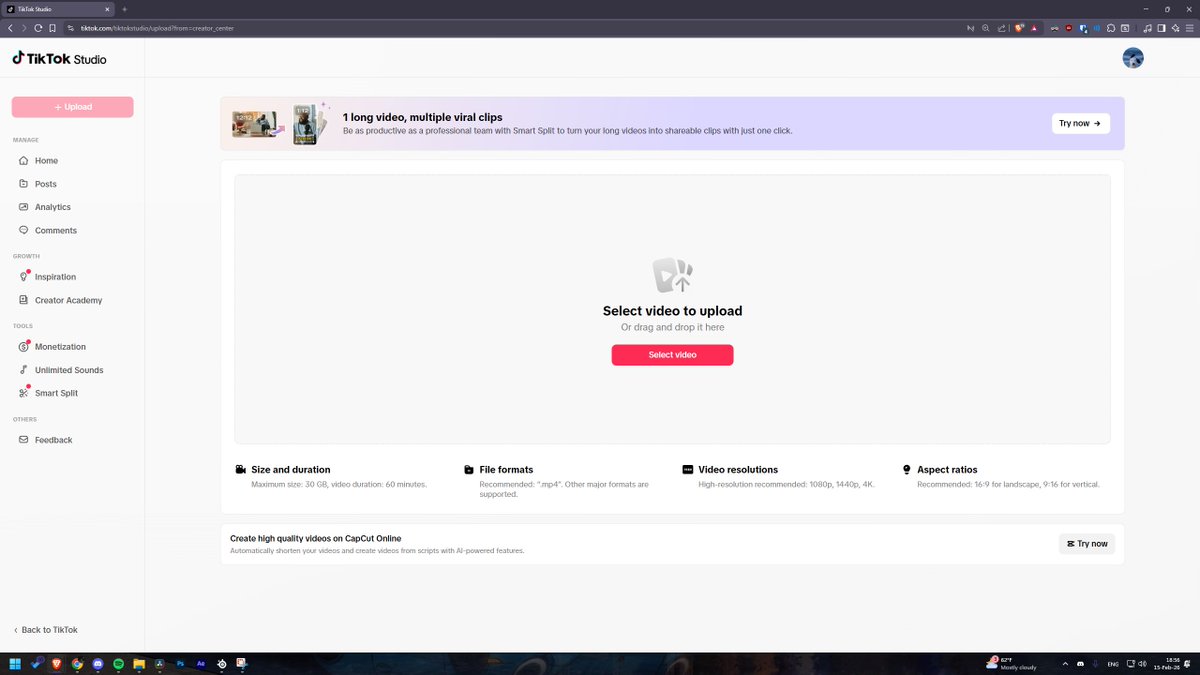Click the share page icon in address bar
The height and width of the screenshot is (675, 1200).
[x=1001, y=28]
